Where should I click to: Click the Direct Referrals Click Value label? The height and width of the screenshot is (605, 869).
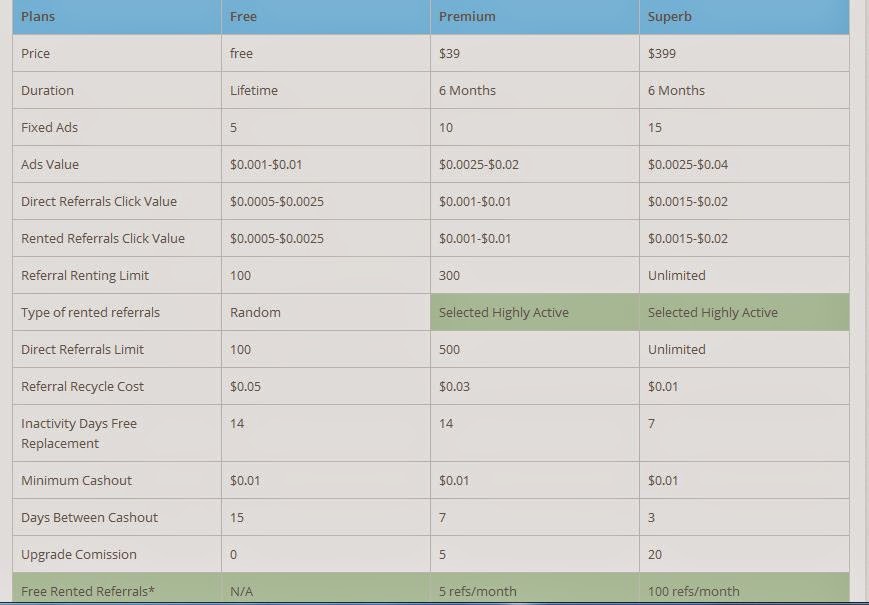99,201
